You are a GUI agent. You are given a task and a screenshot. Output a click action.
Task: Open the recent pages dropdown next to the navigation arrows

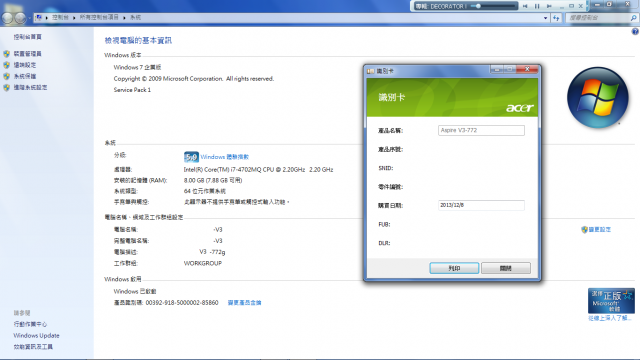(29, 18)
